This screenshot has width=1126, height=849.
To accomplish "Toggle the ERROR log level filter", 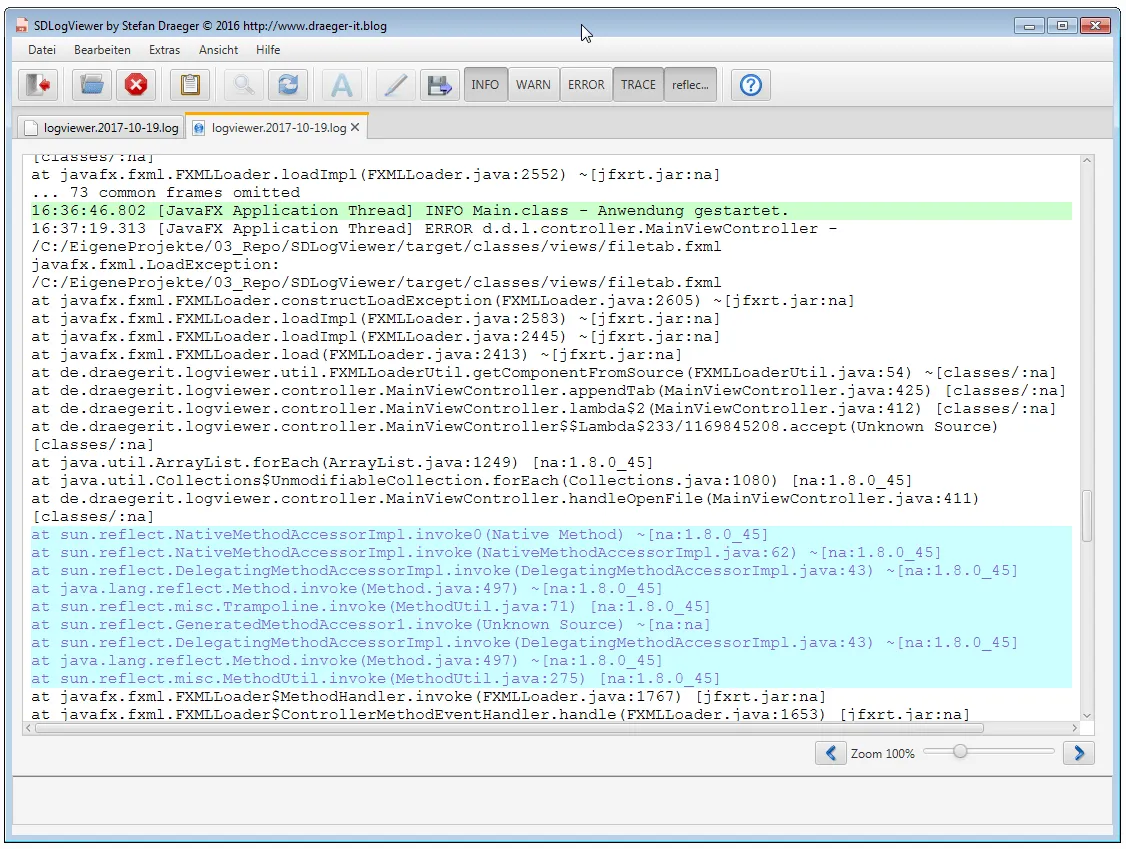I will point(586,85).
